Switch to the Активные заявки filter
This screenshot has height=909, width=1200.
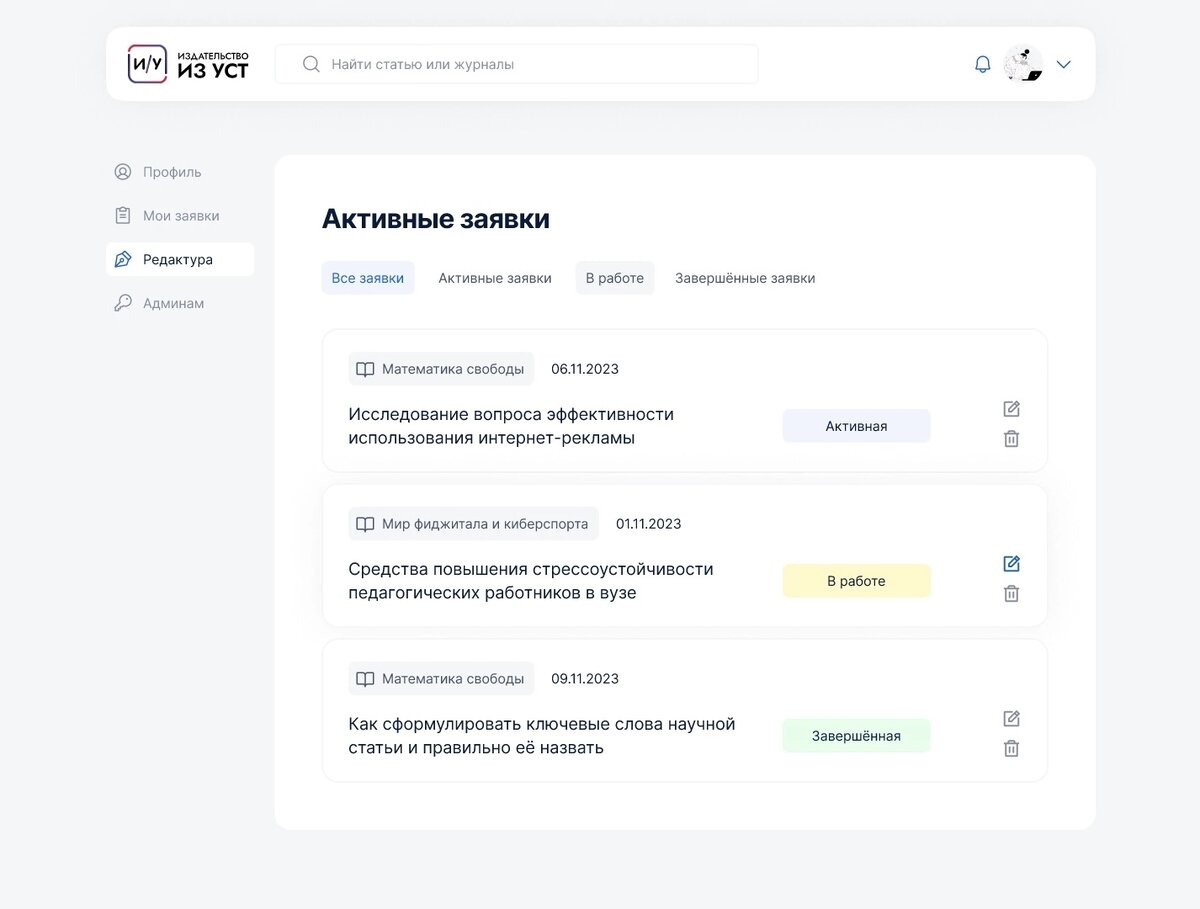click(495, 278)
